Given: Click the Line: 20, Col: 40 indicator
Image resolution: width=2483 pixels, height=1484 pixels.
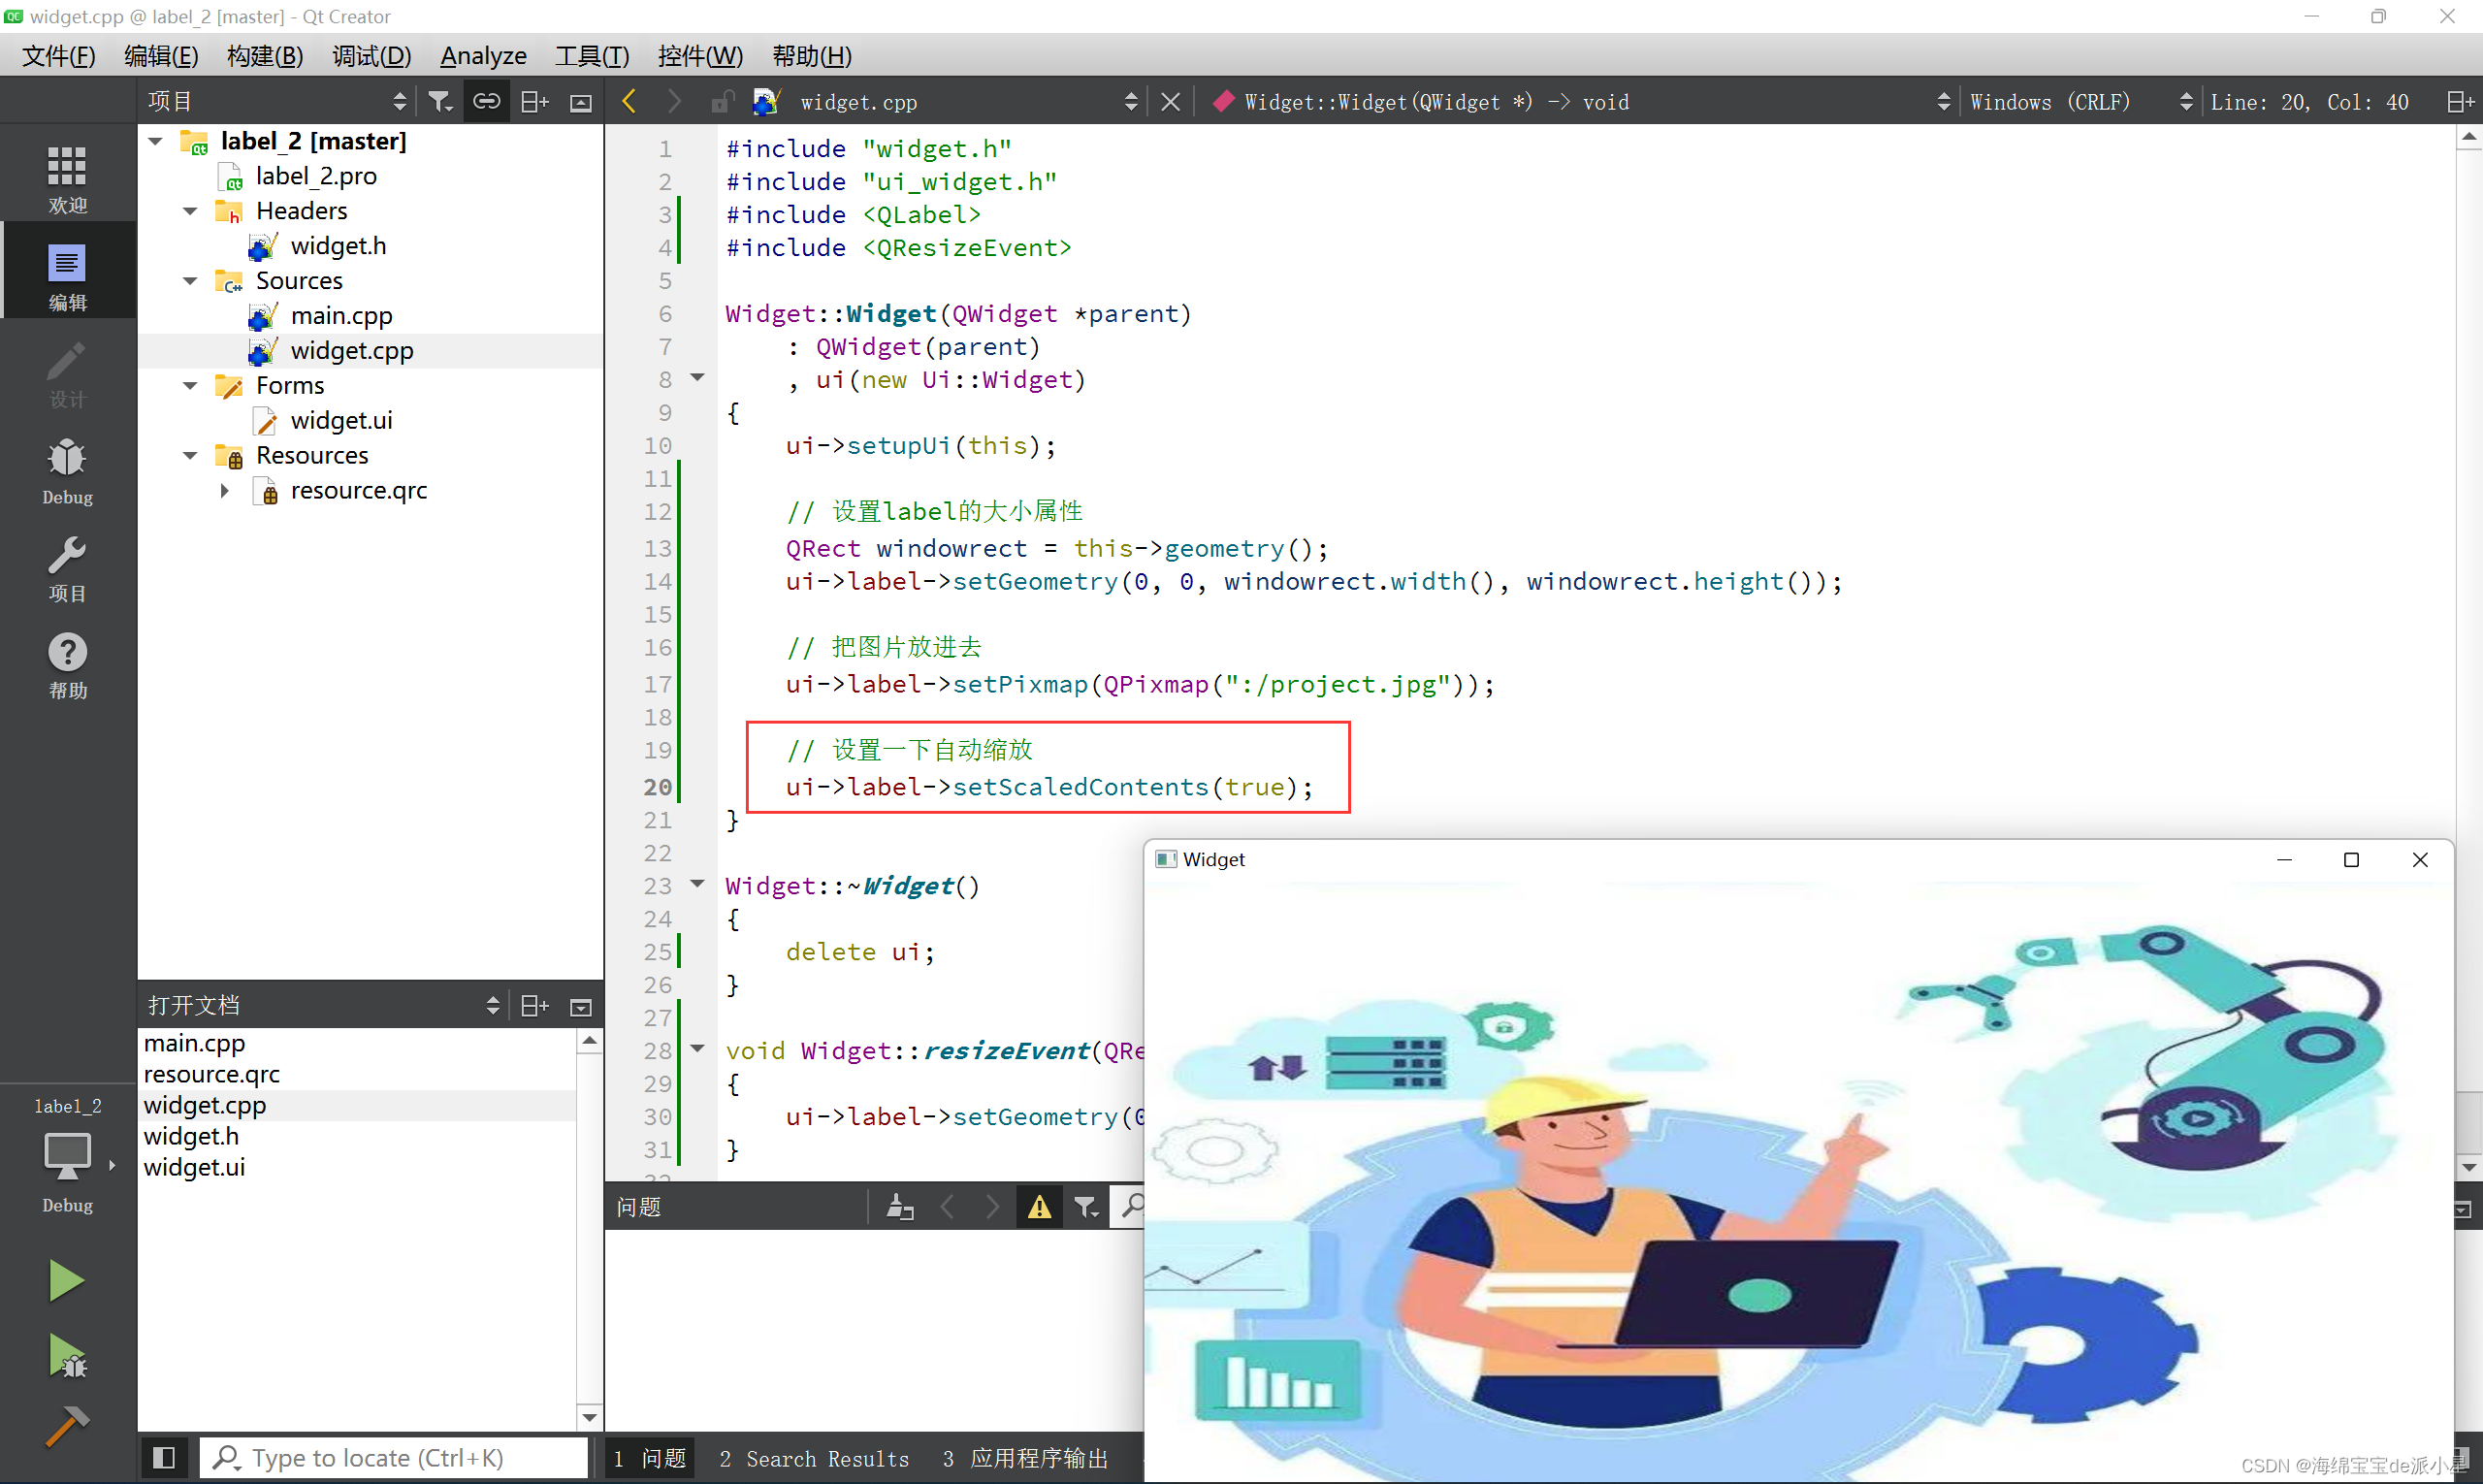Looking at the screenshot, I should point(2309,102).
